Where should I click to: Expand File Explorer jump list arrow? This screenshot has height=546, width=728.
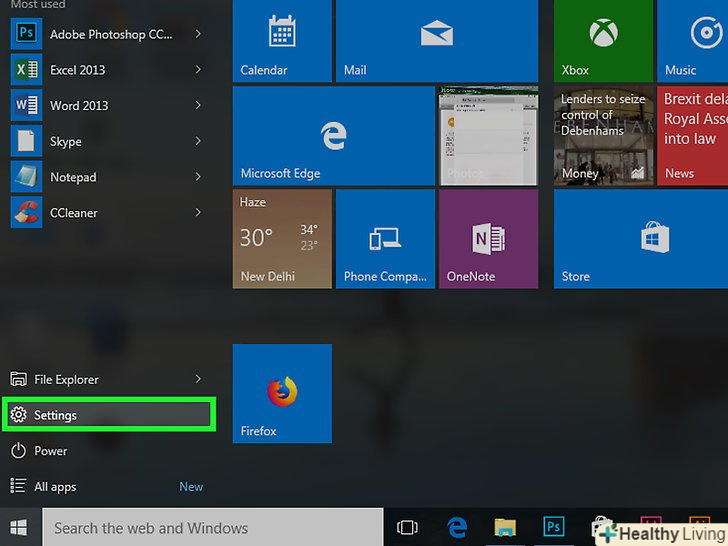pos(198,379)
